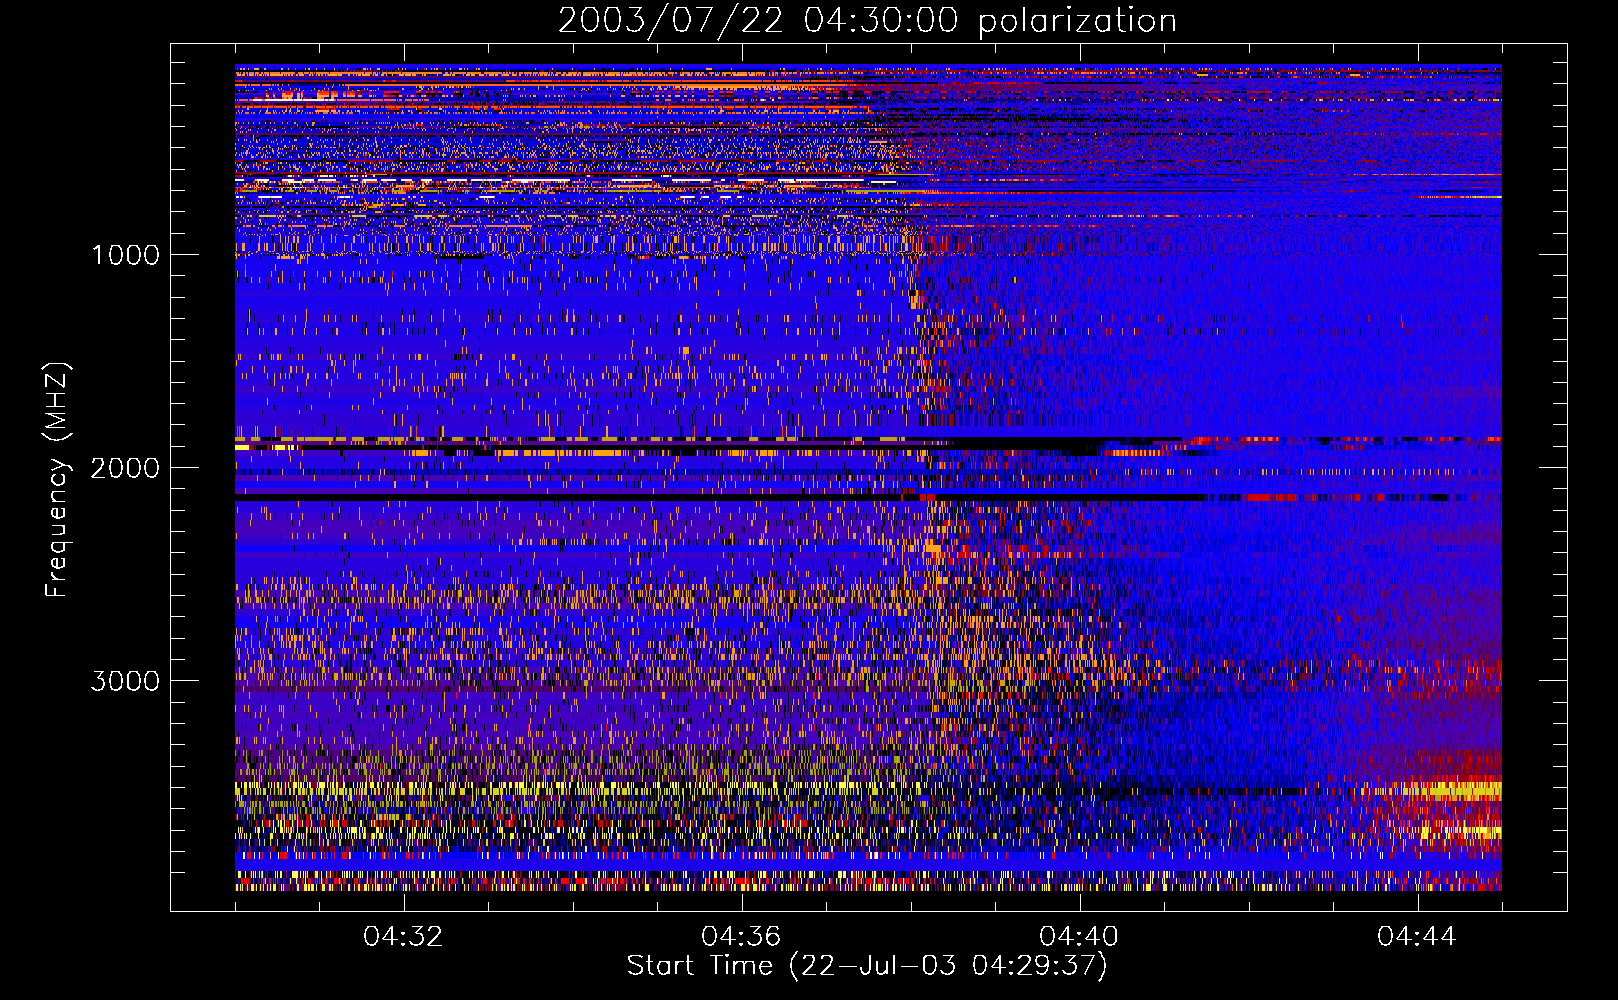Image resolution: width=1618 pixels, height=1000 pixels.
Task: Click the 3000 frequency tick label
Action: pyautogui.click(x=125, y=681)
